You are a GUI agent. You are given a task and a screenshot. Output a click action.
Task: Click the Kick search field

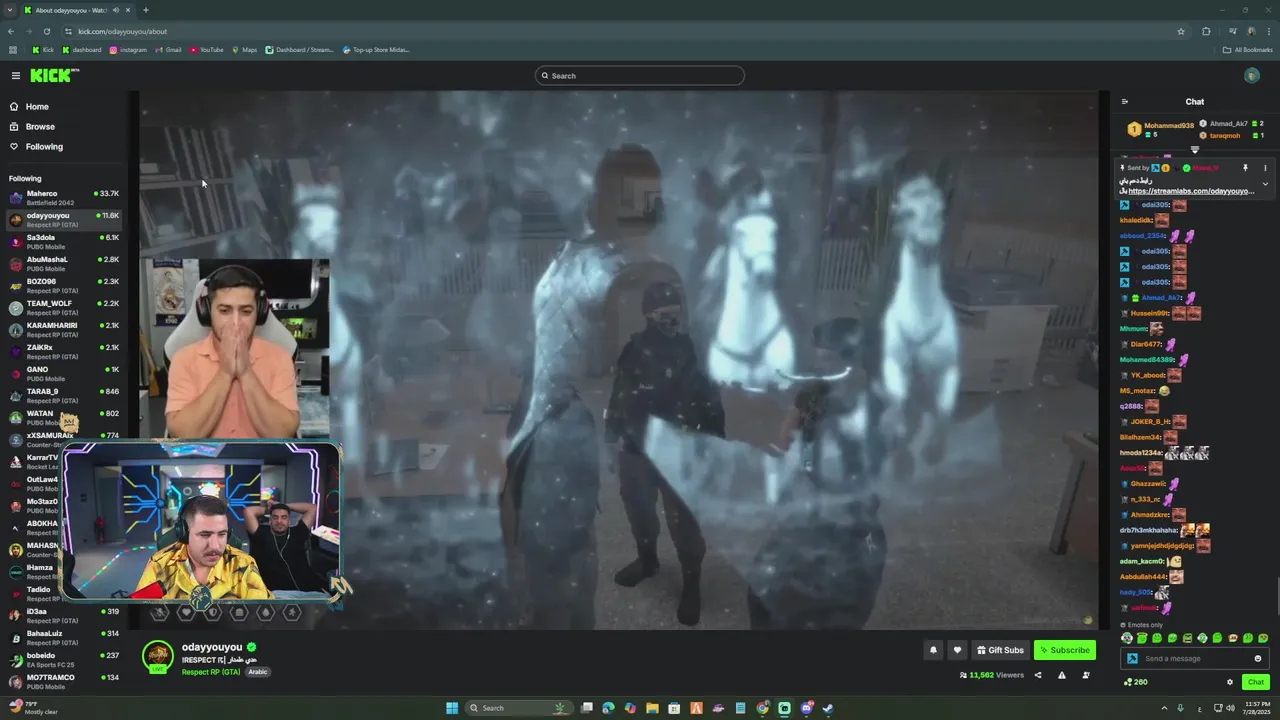click(640, 76)
